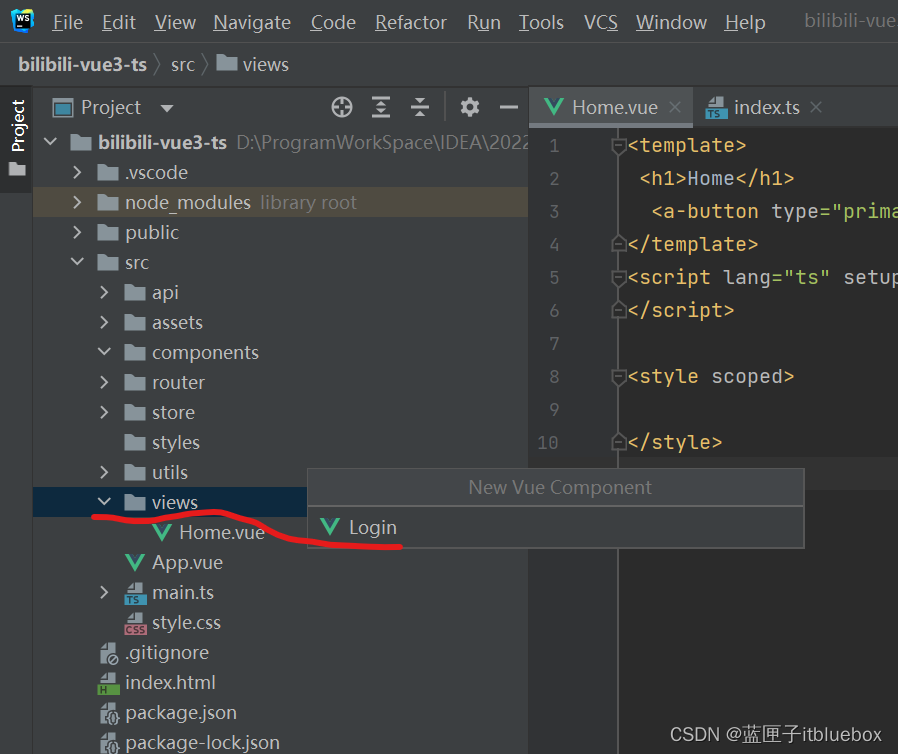The width and height of the screenshot is (898, 754).
Task: Collapse the src folder
Action: tap(77, 262)
